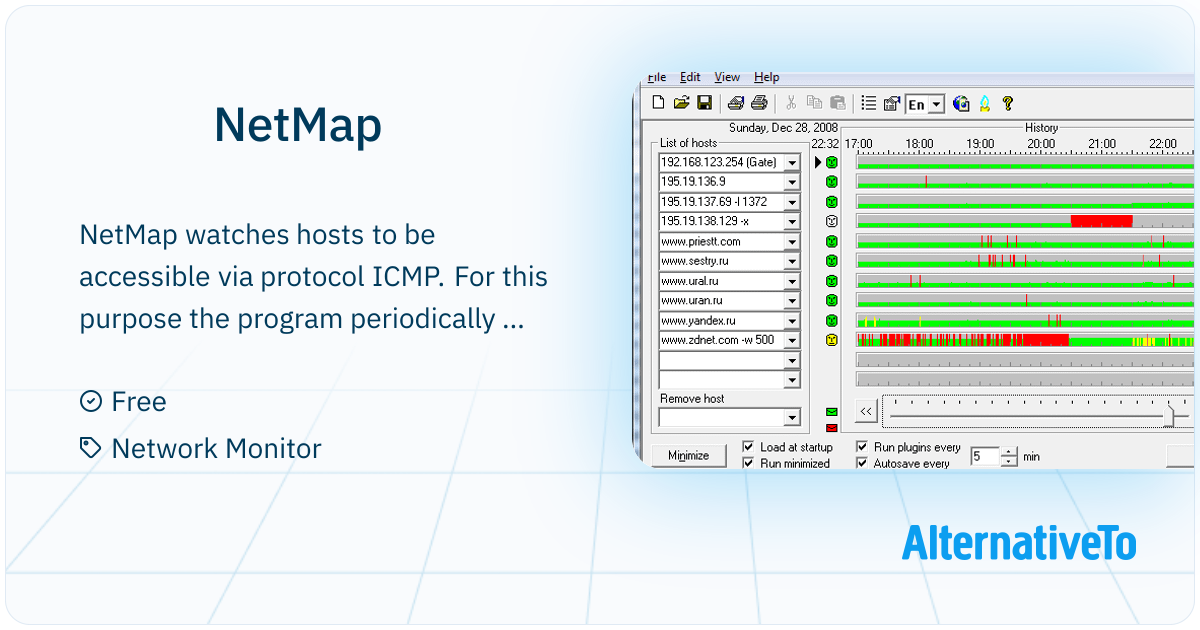Toggle the Run minimized checkbox

(748, 463)
